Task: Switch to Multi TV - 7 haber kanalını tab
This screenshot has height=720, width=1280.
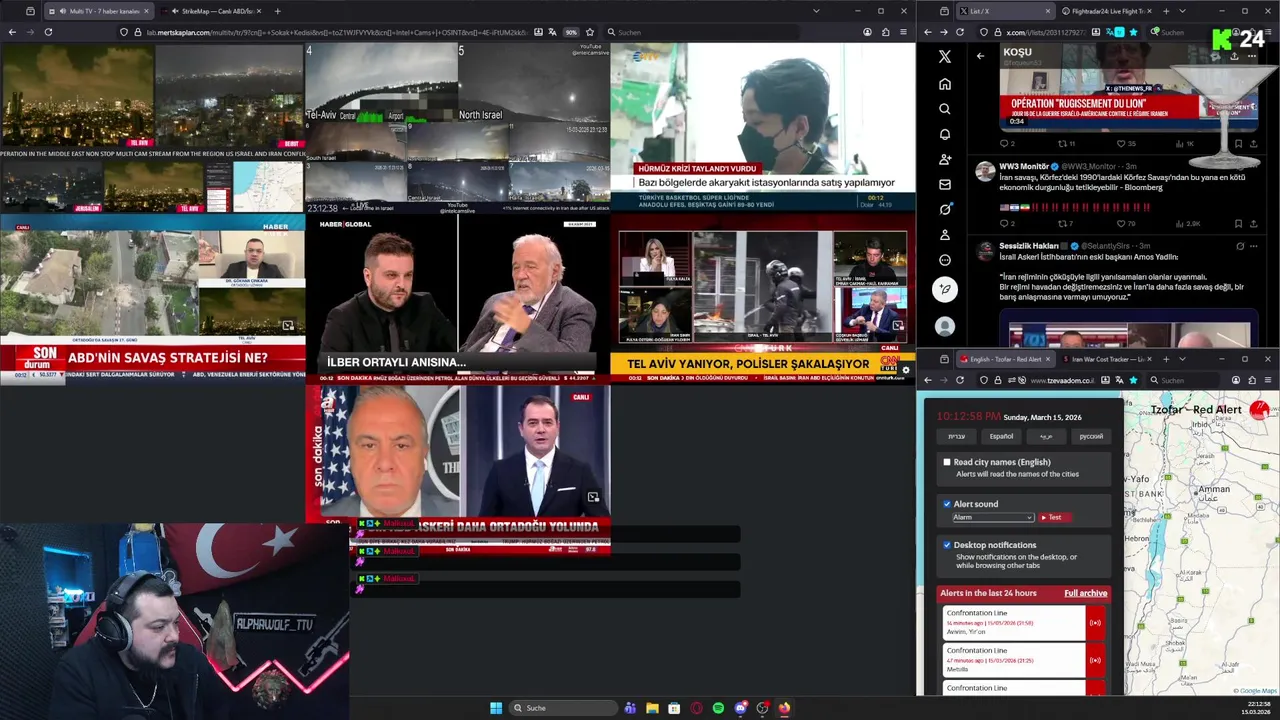Action: point(98,11)
